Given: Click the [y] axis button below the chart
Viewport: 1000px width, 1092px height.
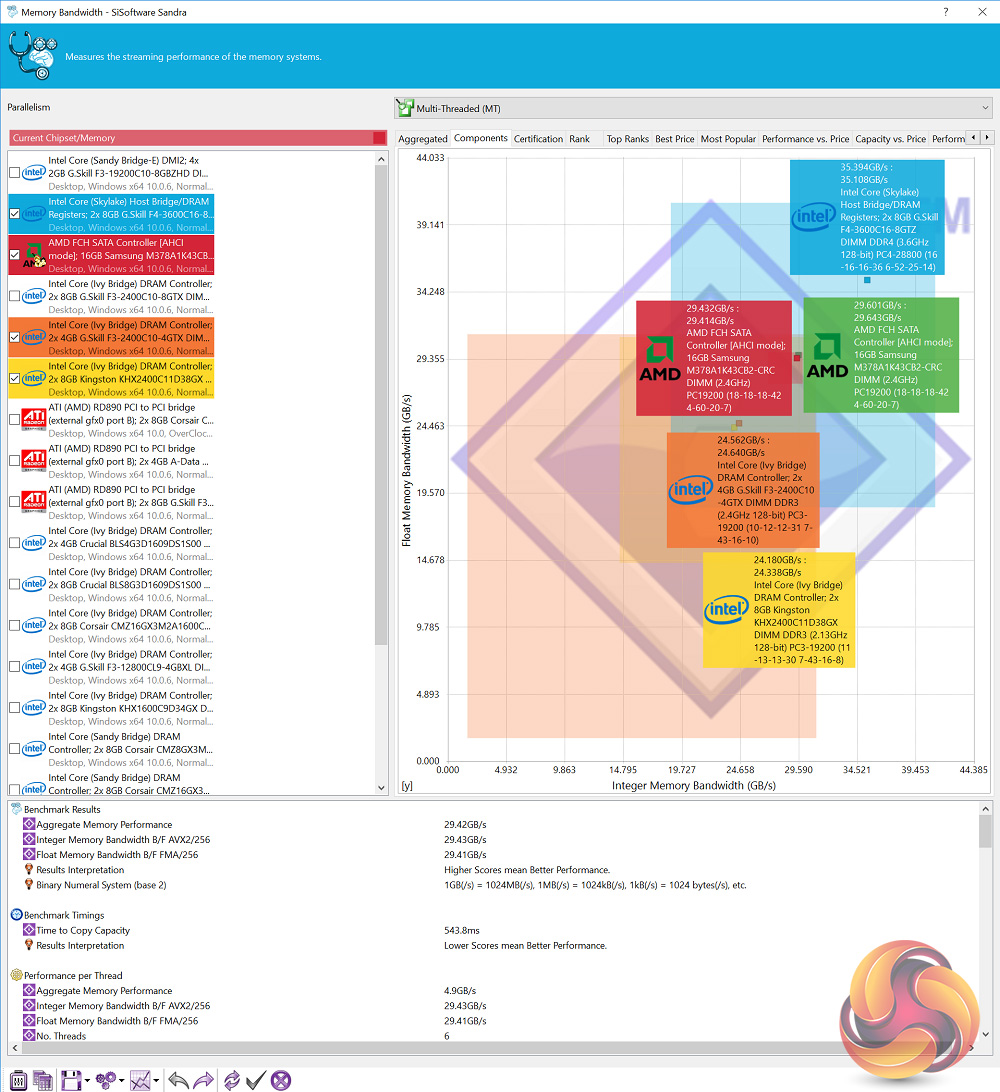Looking at the screenshot, I should coord(407,786).
